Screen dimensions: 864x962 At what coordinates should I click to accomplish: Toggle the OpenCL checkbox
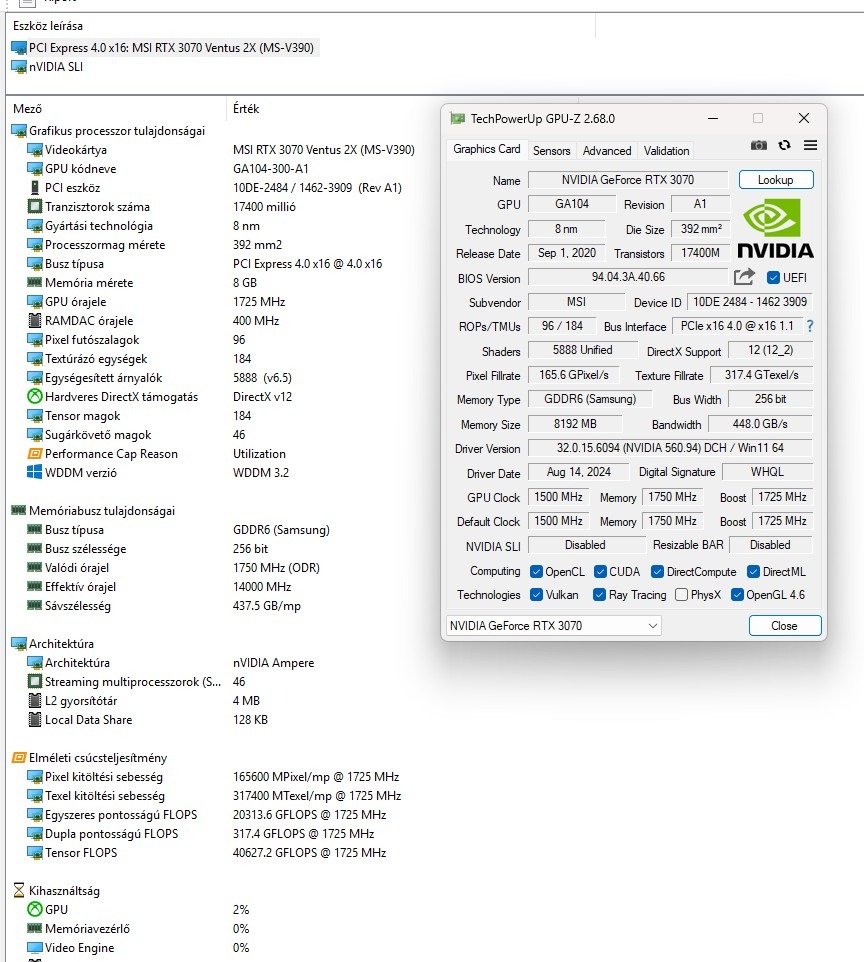coord(536,572)
